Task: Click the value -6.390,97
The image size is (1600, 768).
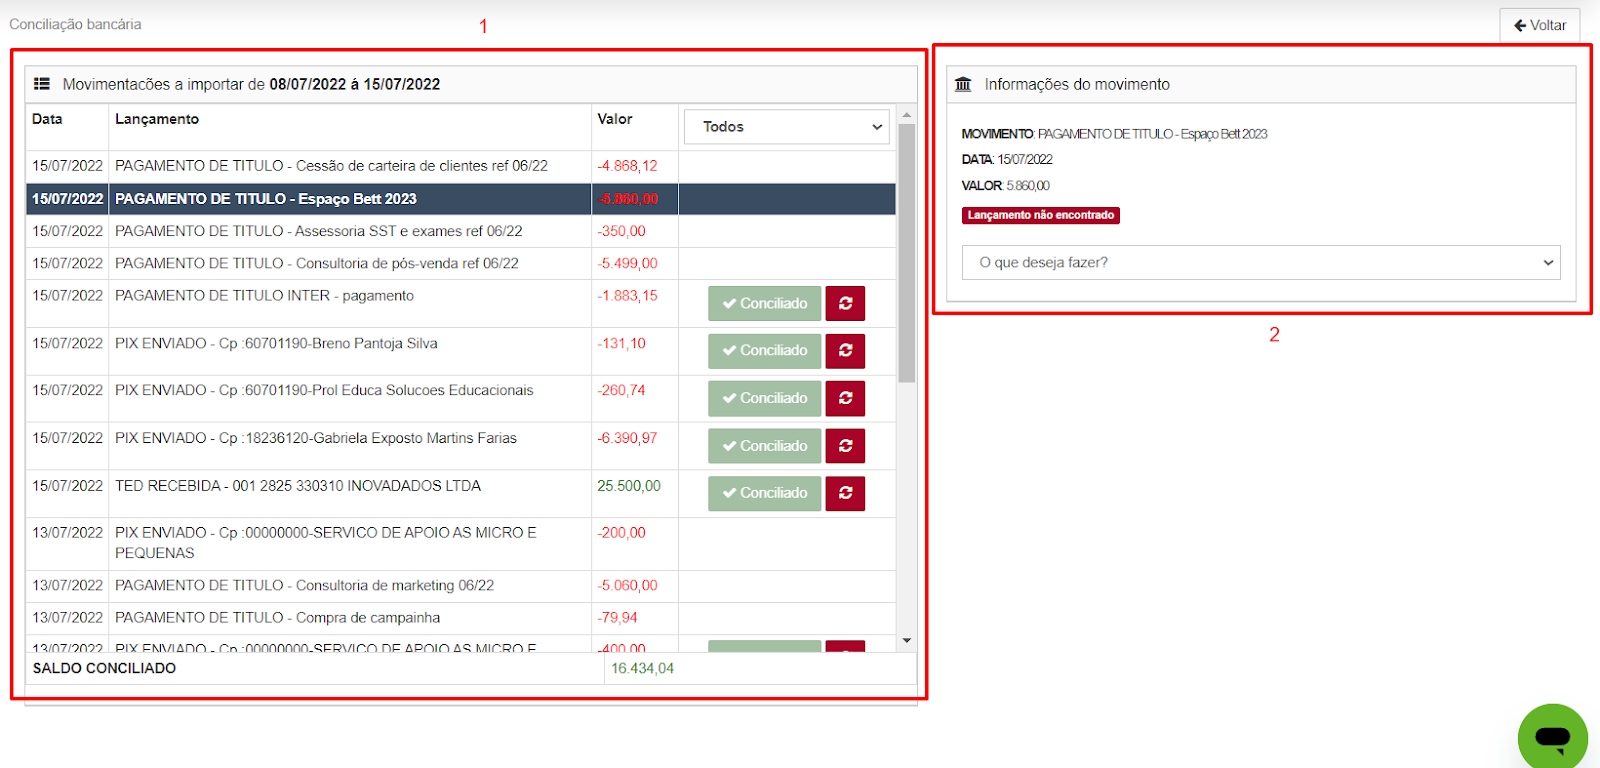Action: (x=627, y=438)
